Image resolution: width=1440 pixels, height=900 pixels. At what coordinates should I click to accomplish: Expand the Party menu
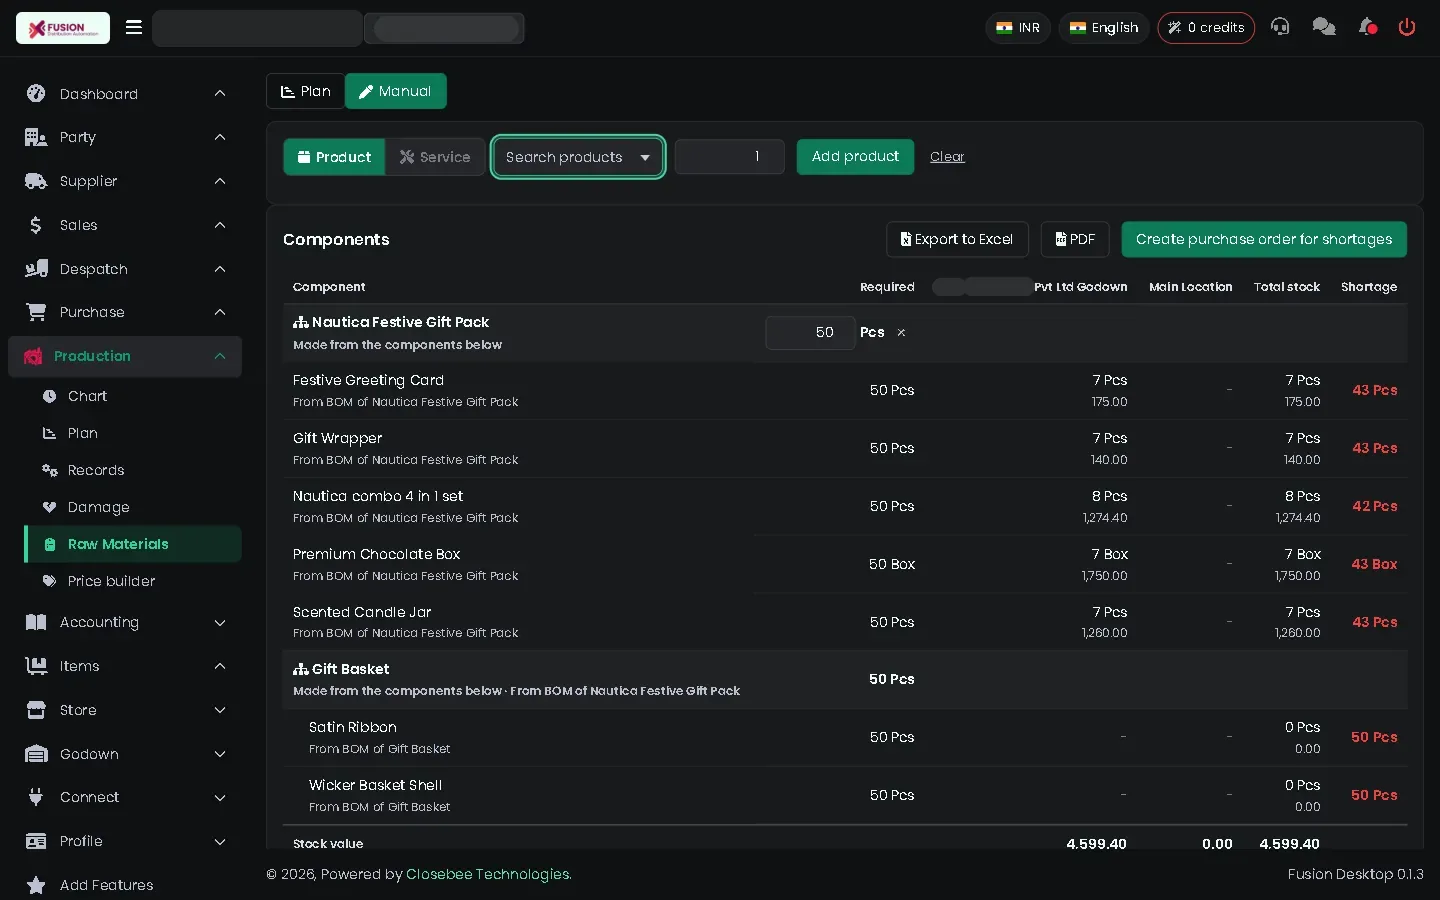125,137
